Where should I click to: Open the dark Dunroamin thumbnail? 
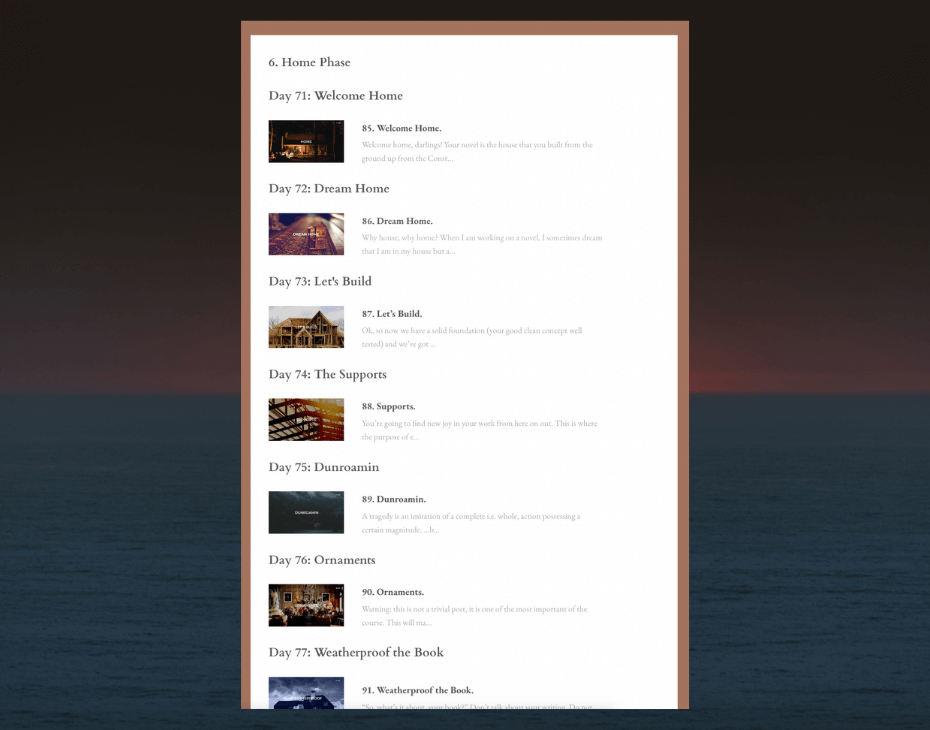pyautogui.click(x=306, y=512)
